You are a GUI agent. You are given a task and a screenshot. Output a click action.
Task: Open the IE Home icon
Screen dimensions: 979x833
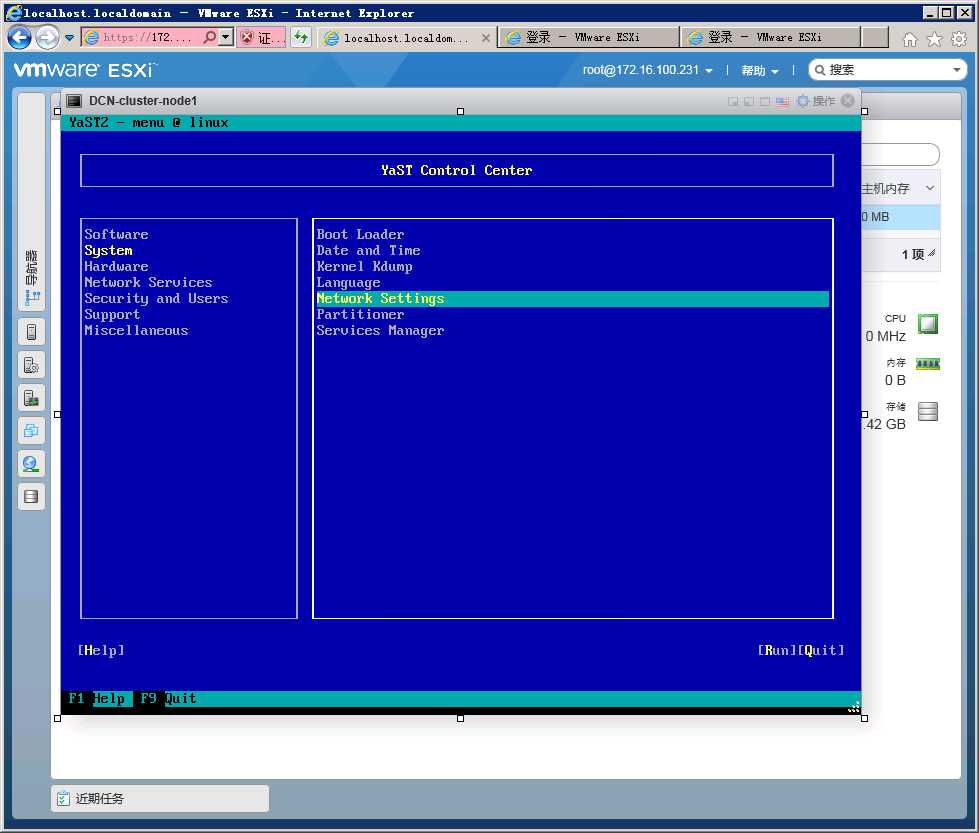910,39
